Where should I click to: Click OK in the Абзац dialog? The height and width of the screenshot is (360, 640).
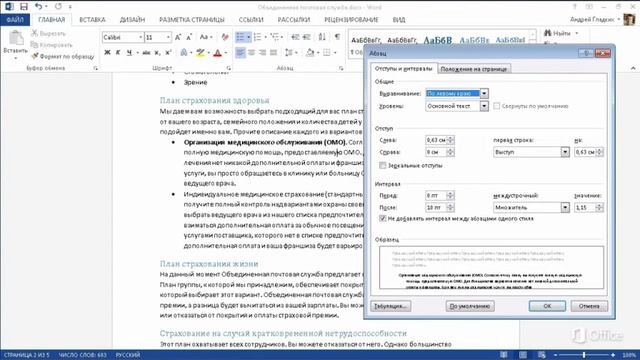(x=547, y=306)
